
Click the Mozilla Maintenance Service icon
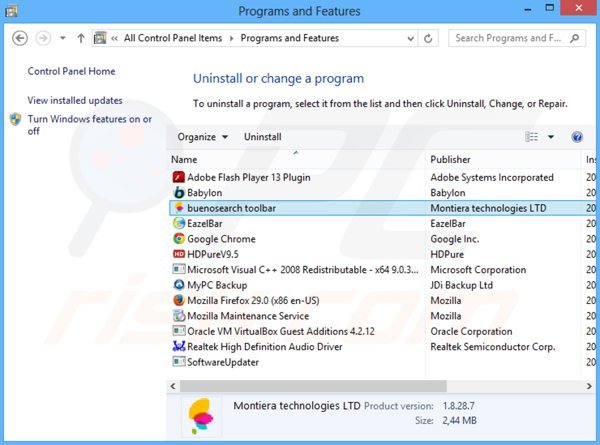click(x=179, y=316)
